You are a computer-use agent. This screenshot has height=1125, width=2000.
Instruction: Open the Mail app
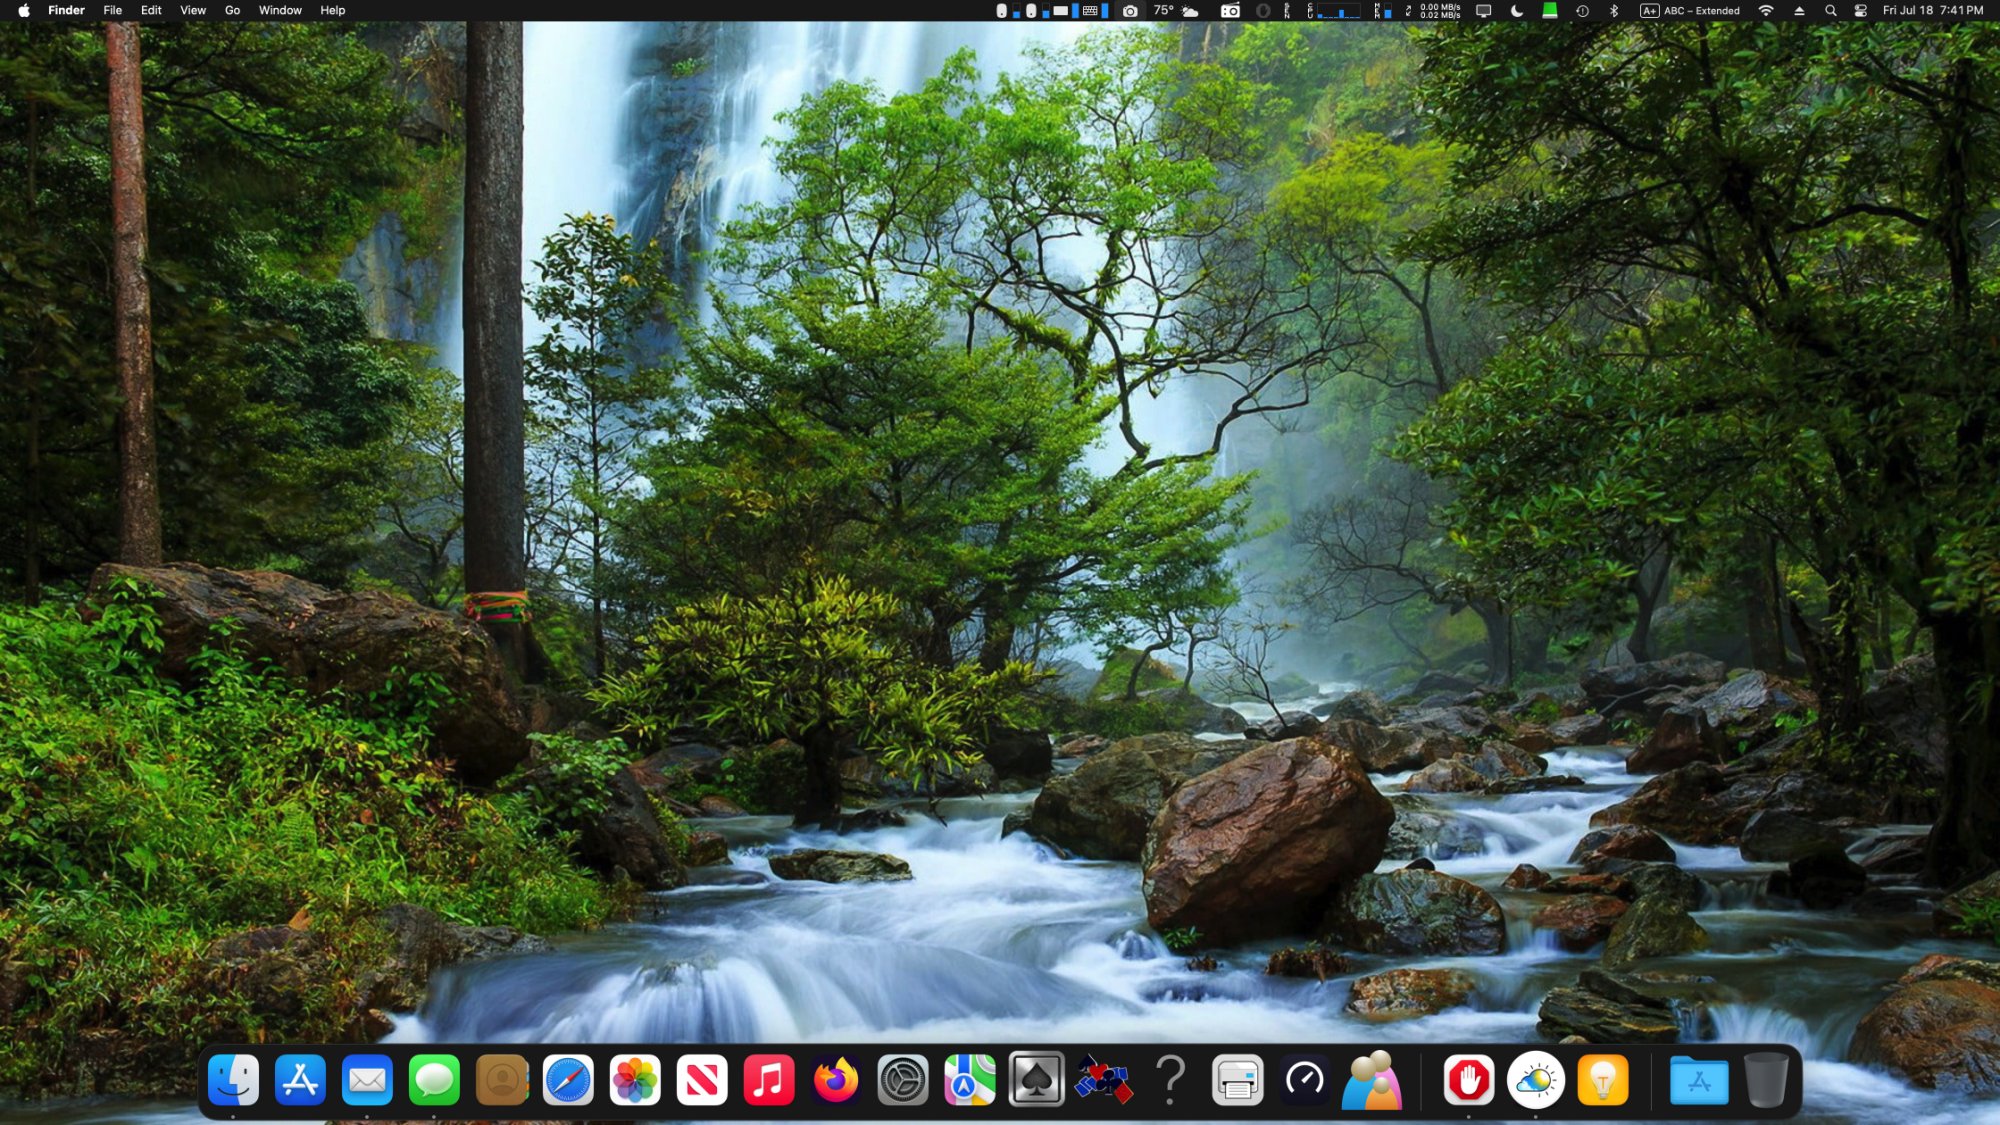pyautogui.click(x=367, y=1080)
